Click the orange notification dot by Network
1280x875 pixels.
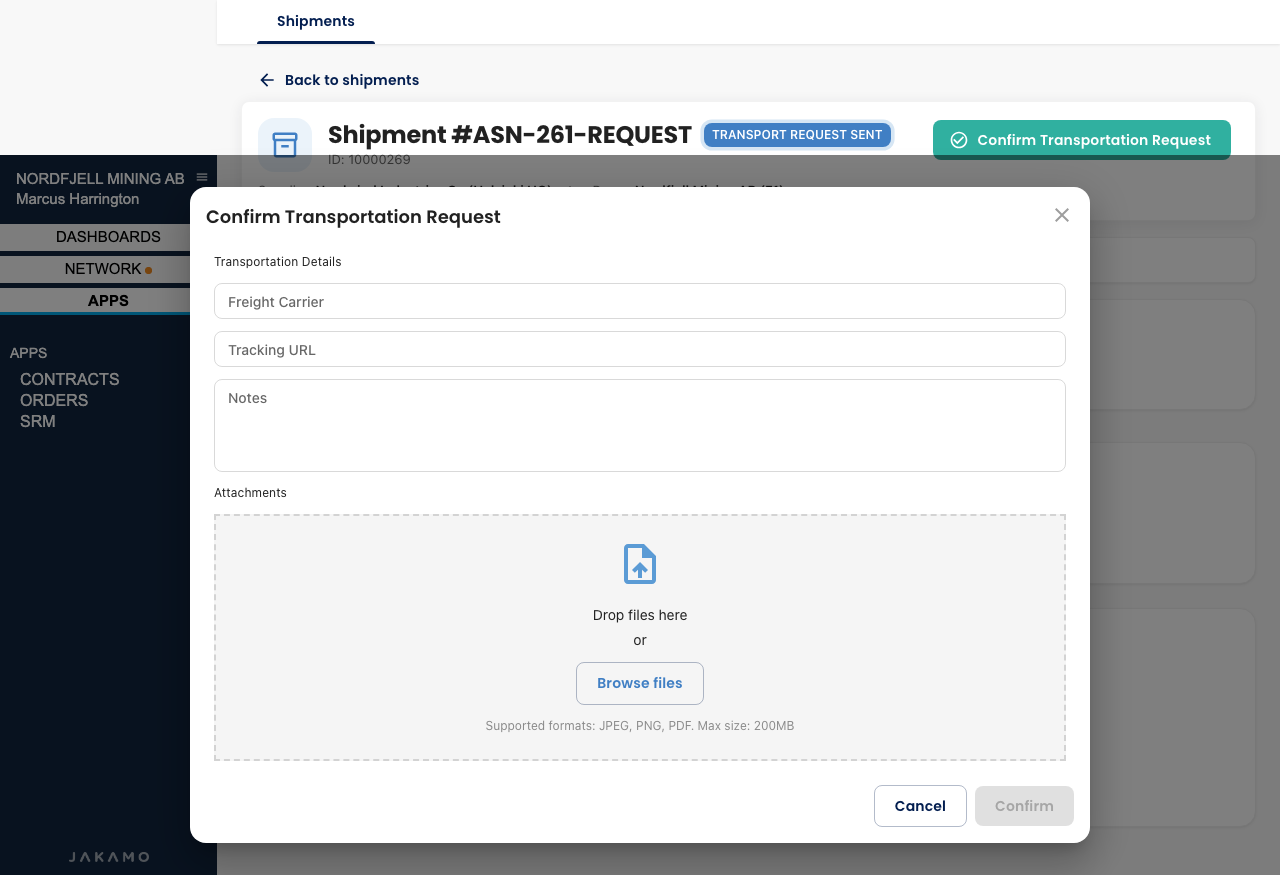(x=149, y=270)
